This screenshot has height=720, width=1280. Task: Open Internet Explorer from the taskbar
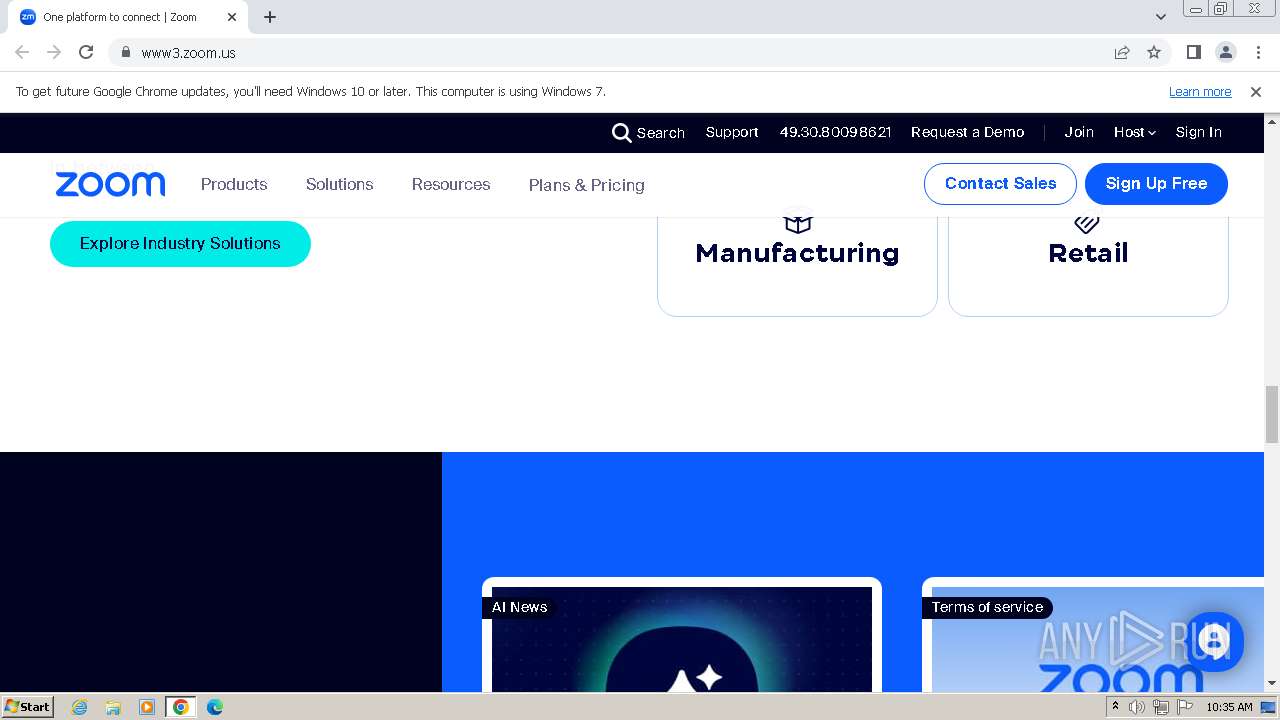(x=80, y=707)
